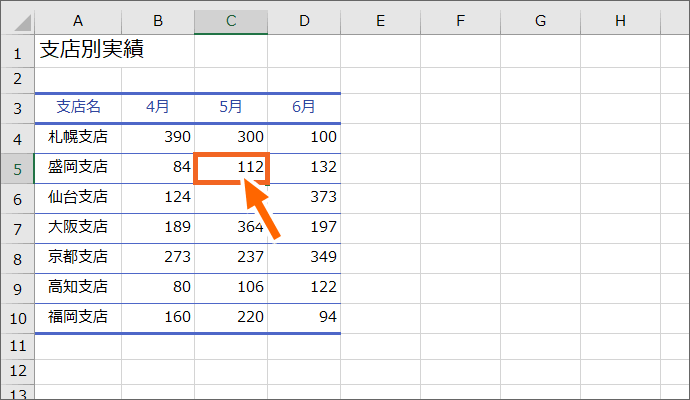Select row 5 header

[x=18, y=169]
